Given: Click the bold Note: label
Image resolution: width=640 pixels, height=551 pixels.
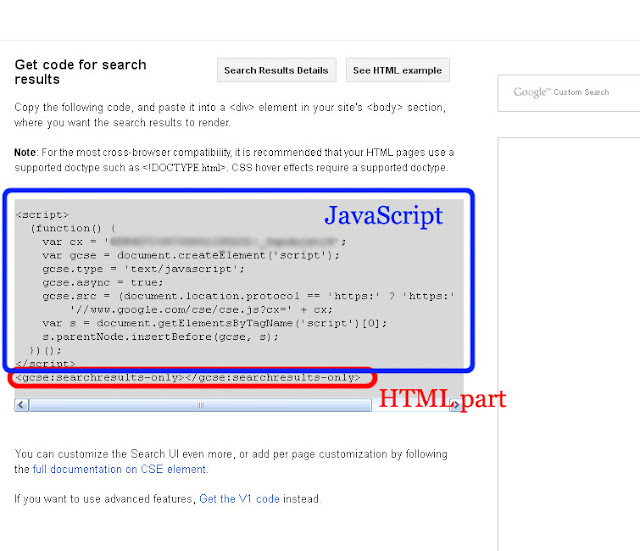Looking at the screenshot, I should [x=26, y=153].
